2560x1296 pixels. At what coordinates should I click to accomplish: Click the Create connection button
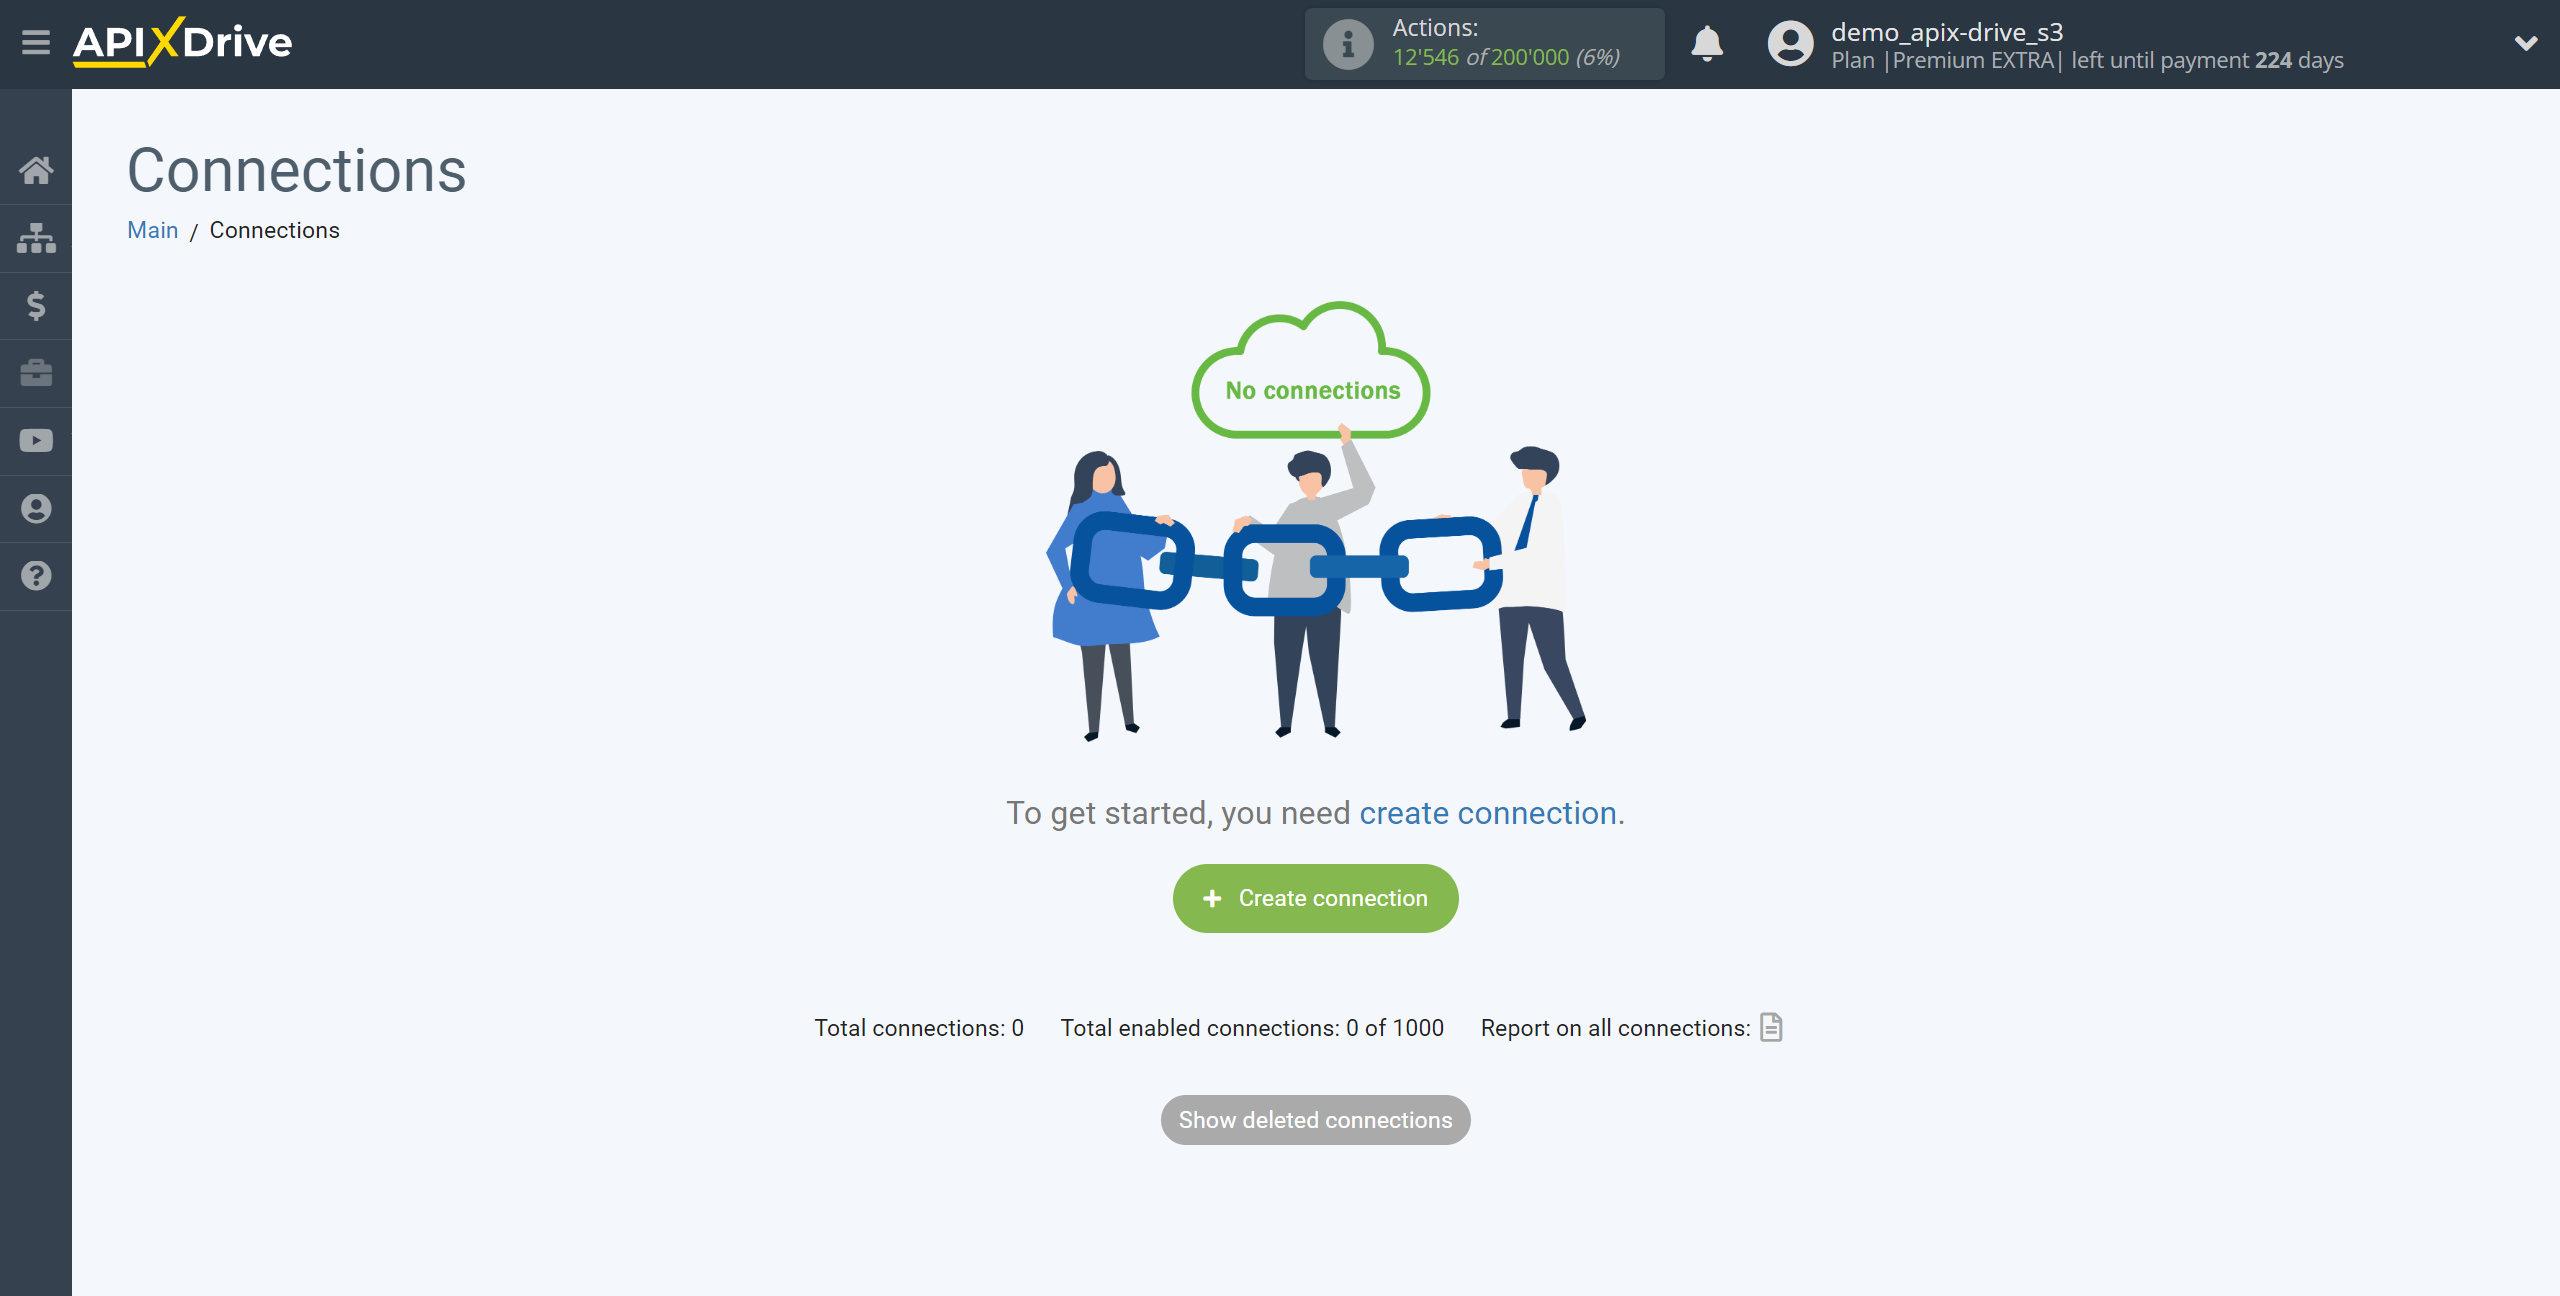click(1316, 898)
